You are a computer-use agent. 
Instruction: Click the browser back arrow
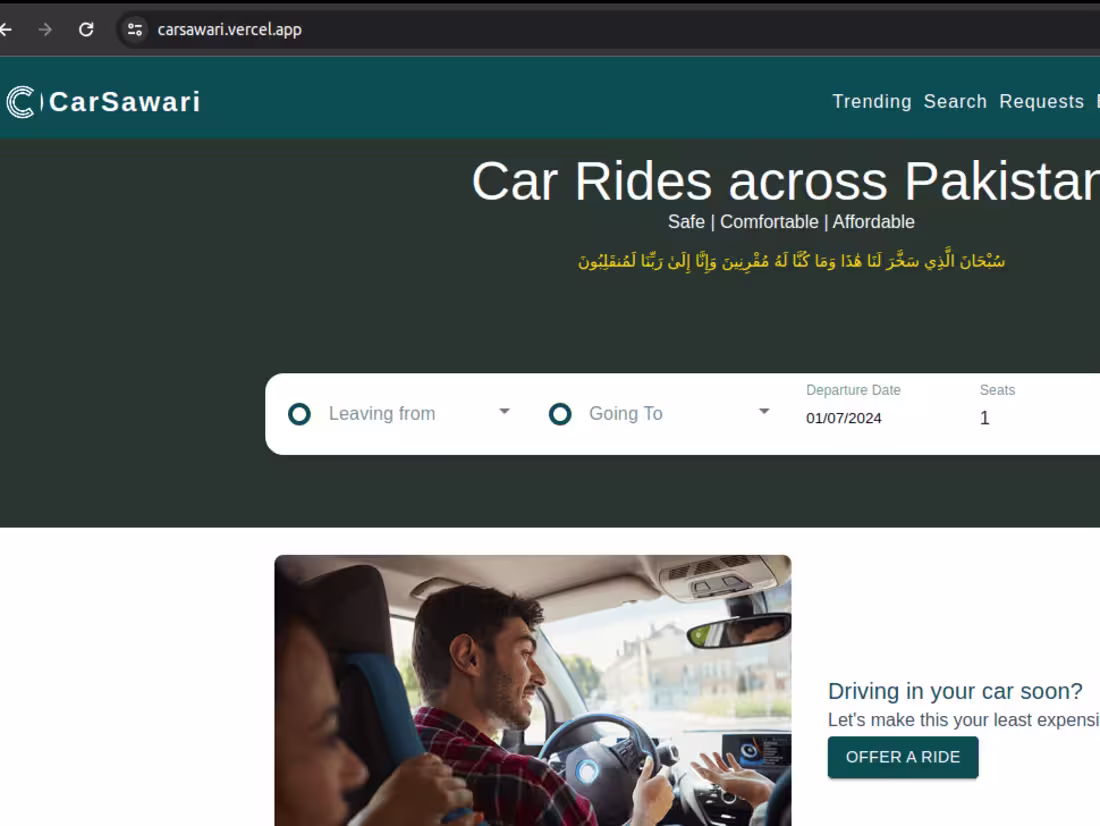click(x=8, y=29)
